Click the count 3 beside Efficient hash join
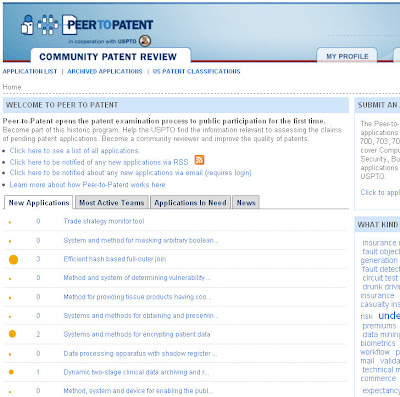This screenshot has height=397, width=400. pyautogui.click(x=38, y=259)
